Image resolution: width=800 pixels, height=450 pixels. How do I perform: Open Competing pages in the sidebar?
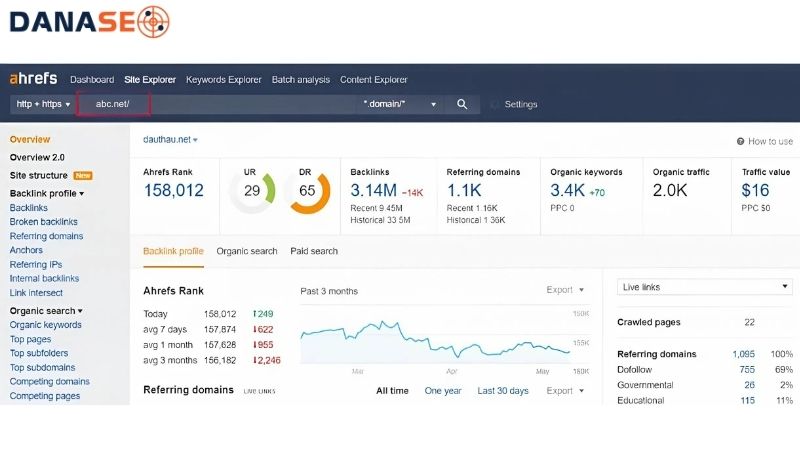[45, 395]
